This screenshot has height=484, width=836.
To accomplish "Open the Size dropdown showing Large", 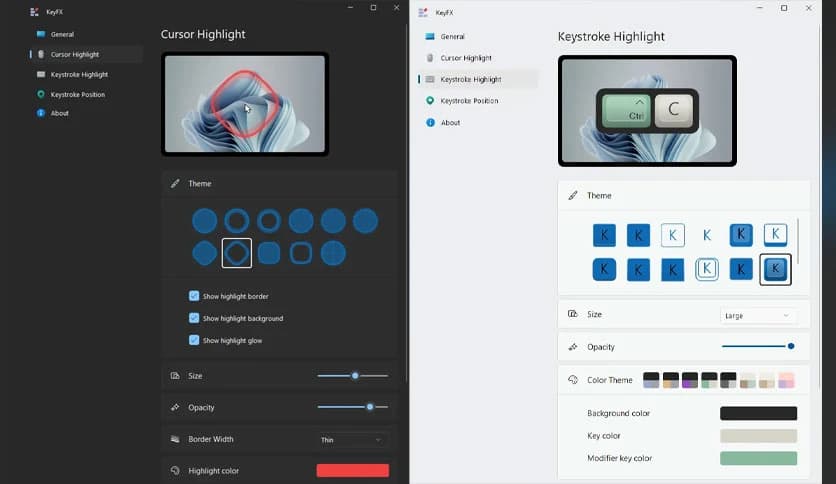I will point(757,315).
